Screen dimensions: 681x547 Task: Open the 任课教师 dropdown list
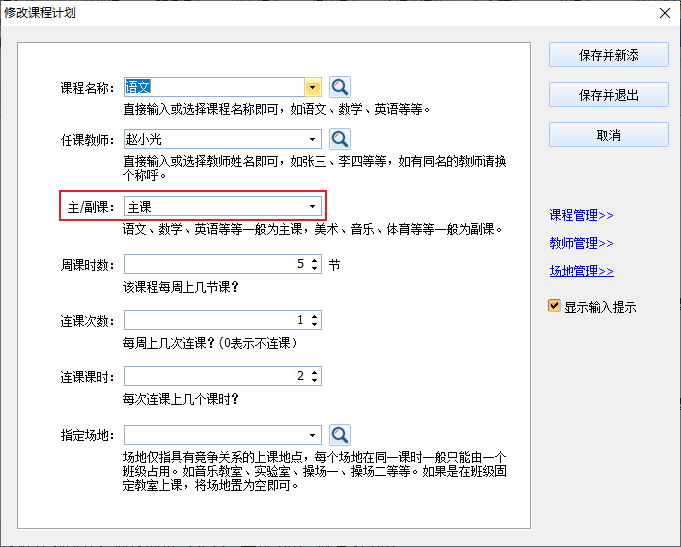[313, 139]
